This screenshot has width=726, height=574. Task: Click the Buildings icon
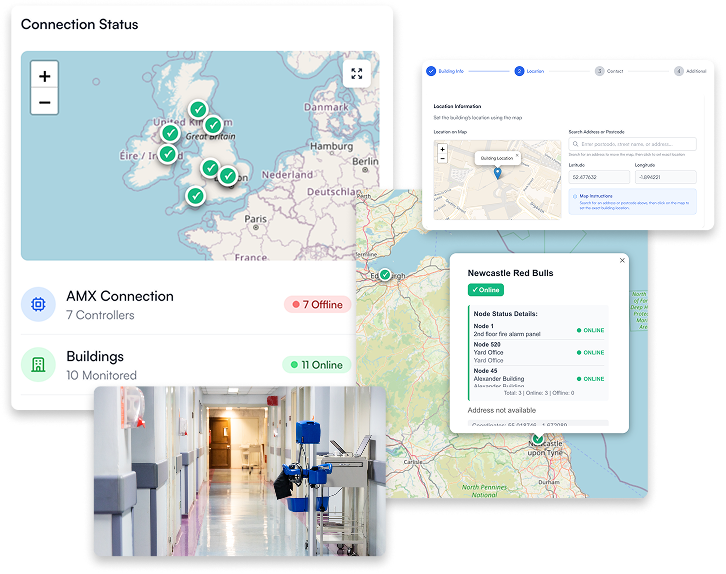click(x=38, y=364)
